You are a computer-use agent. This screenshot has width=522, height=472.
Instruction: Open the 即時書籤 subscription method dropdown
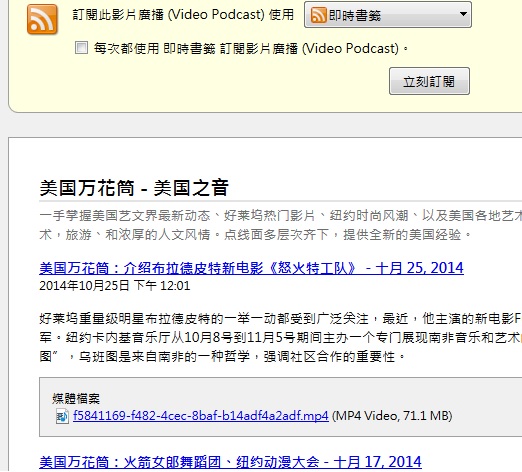pos(388,15)
